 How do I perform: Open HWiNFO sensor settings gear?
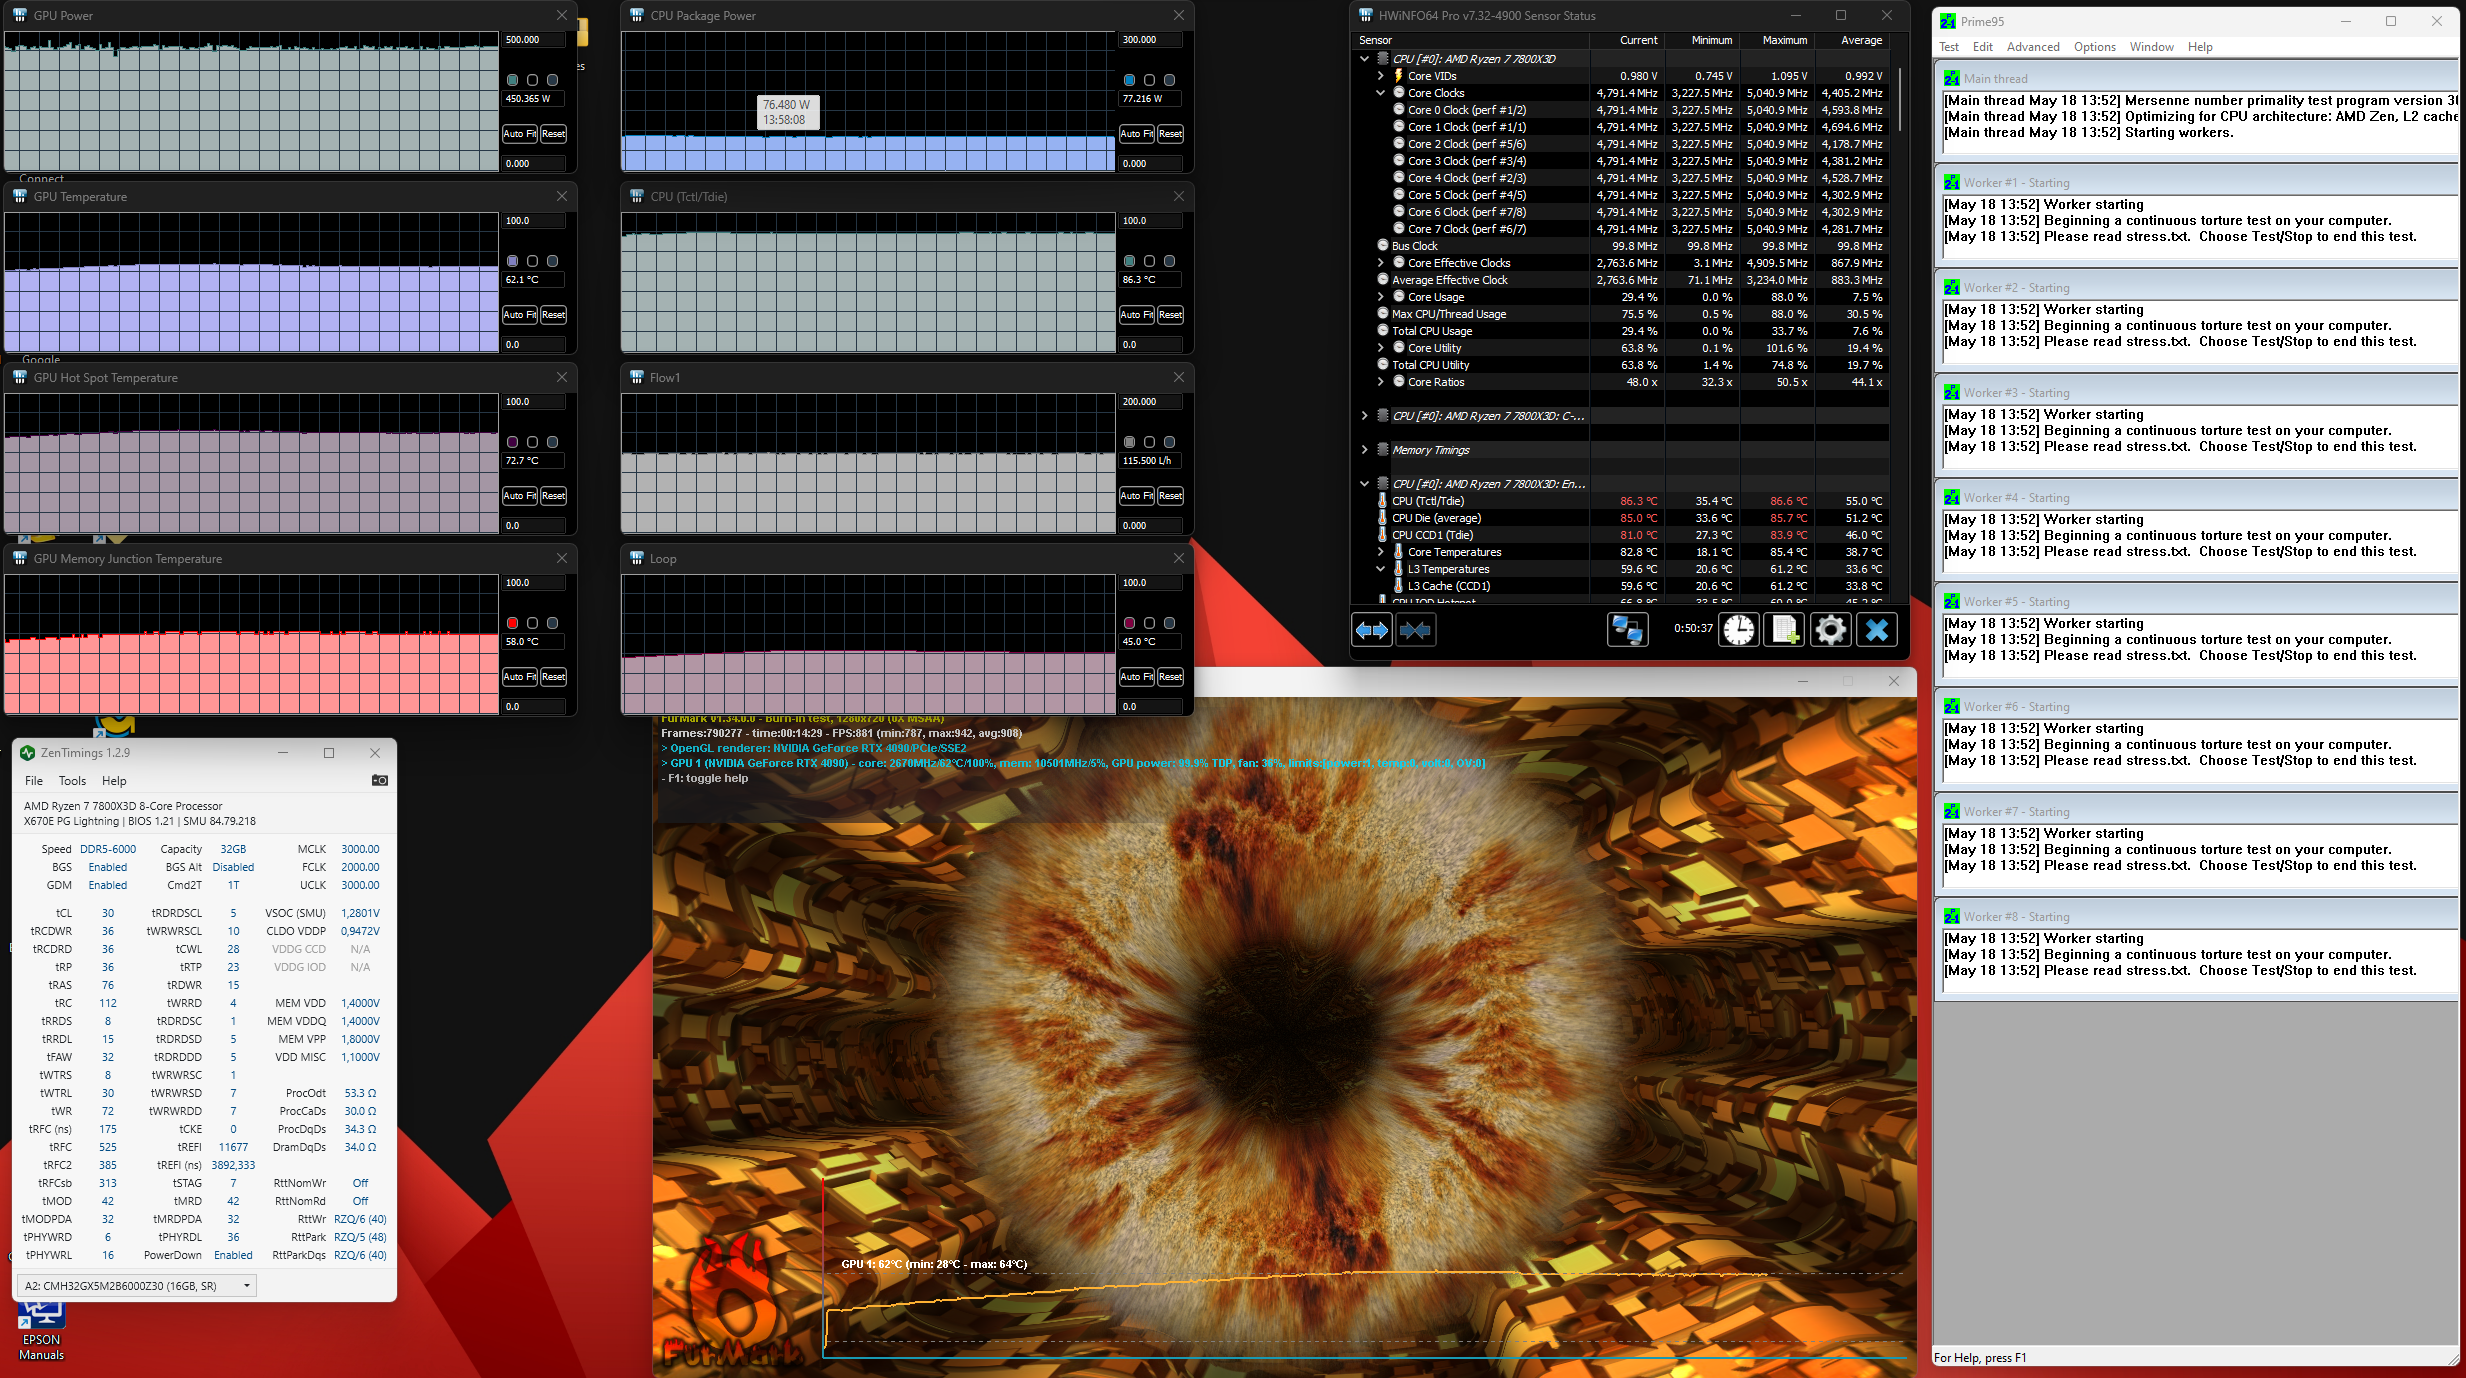tap(1831, 630)
